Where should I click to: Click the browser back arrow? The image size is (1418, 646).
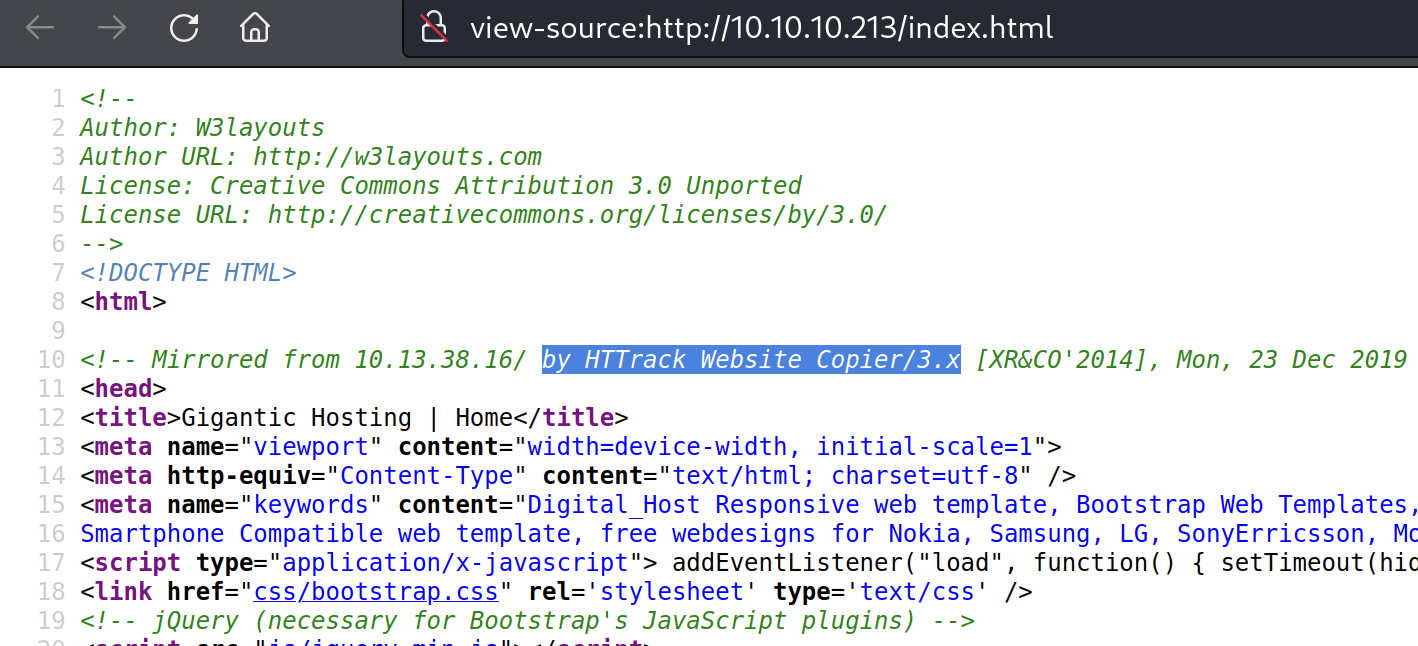coord(40,28)
